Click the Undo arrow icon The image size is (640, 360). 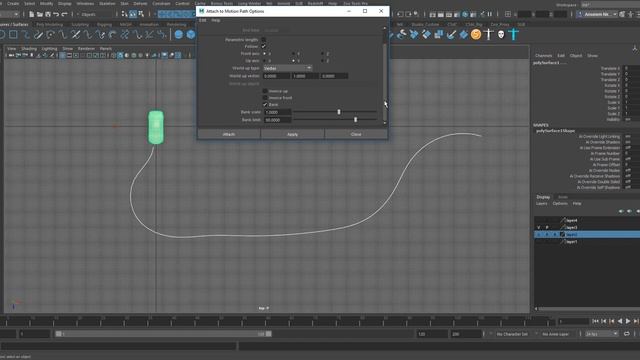point(56,14)
